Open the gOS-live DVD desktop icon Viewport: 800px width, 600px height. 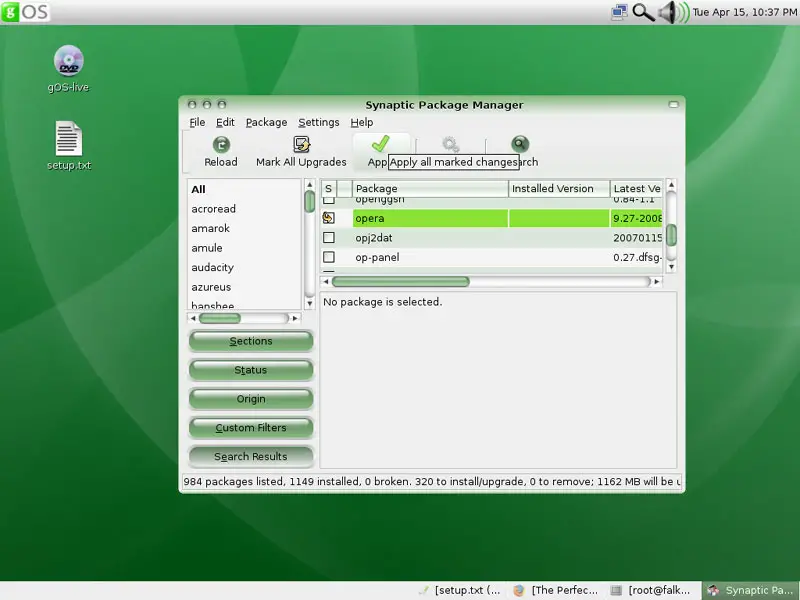pos(68,61)
